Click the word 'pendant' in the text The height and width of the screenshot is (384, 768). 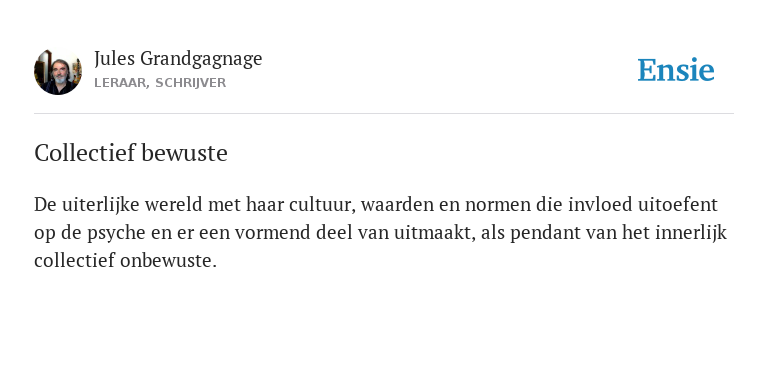pyautogui.click(x=542, y=233)
